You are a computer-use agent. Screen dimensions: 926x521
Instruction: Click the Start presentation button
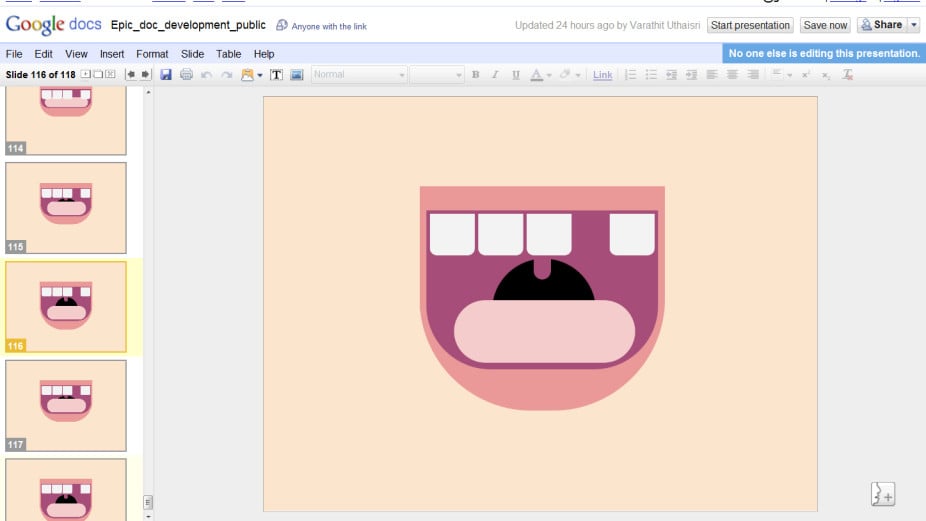pyautogui.click(x=750, y=25)
